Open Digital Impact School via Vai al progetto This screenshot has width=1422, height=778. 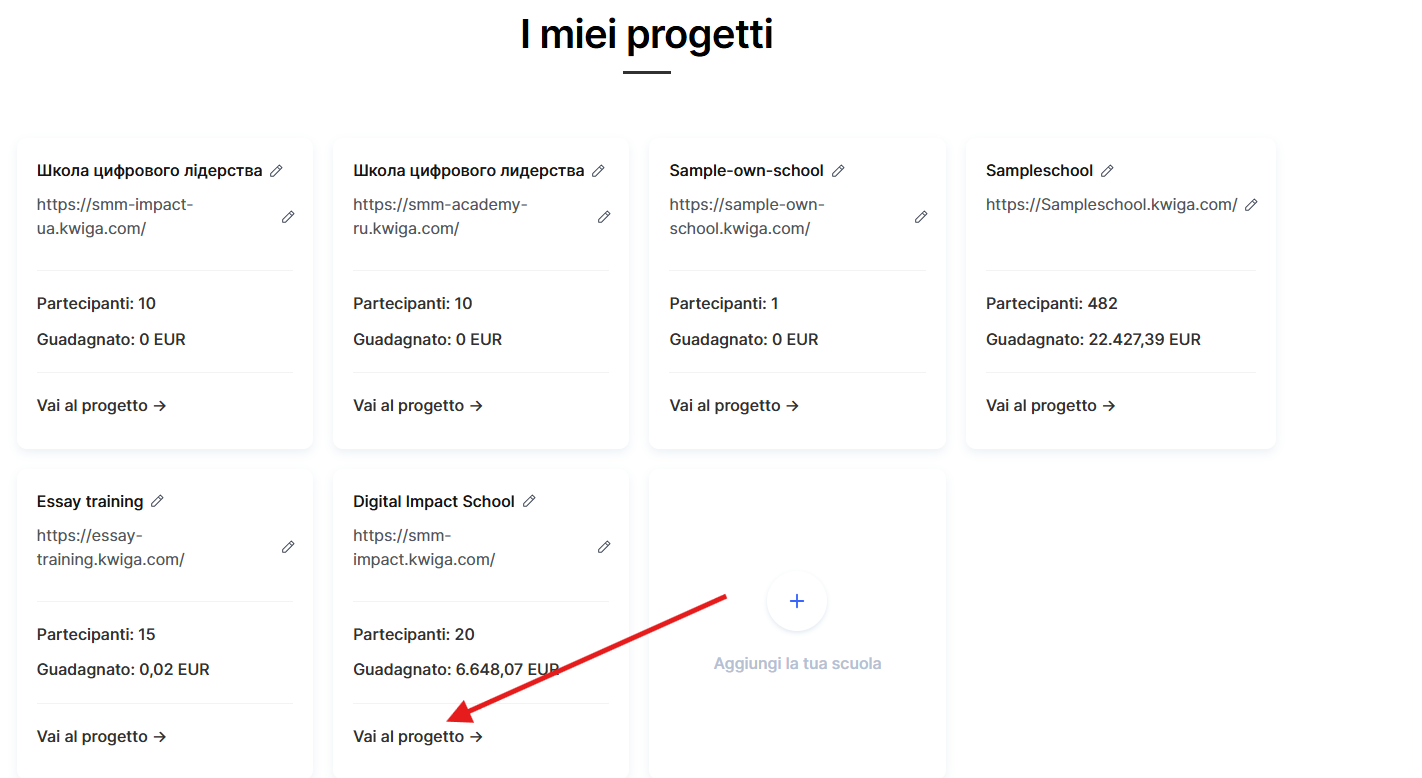pos(418,737)
